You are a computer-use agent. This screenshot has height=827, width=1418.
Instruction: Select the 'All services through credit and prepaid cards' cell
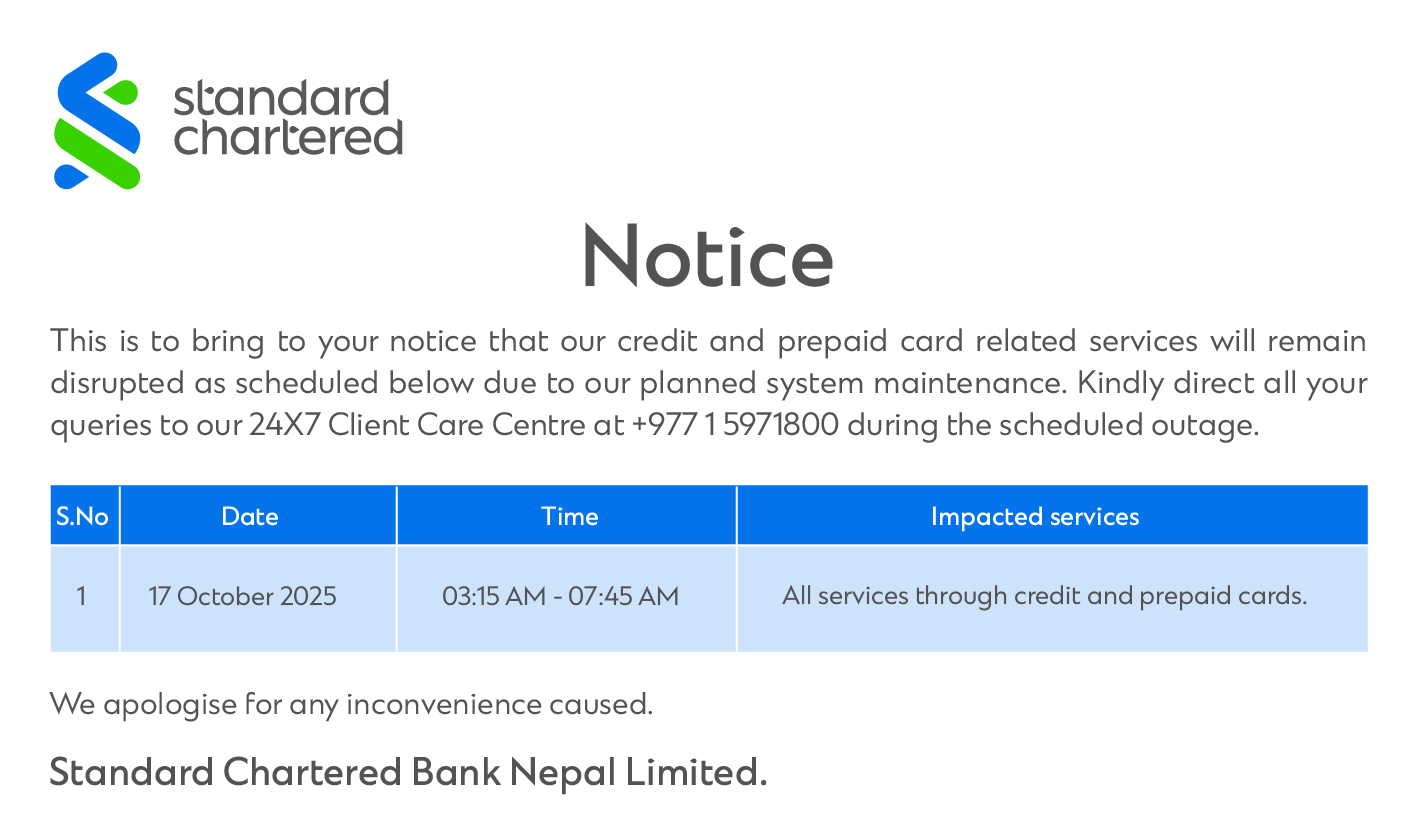click(1044, 597)
